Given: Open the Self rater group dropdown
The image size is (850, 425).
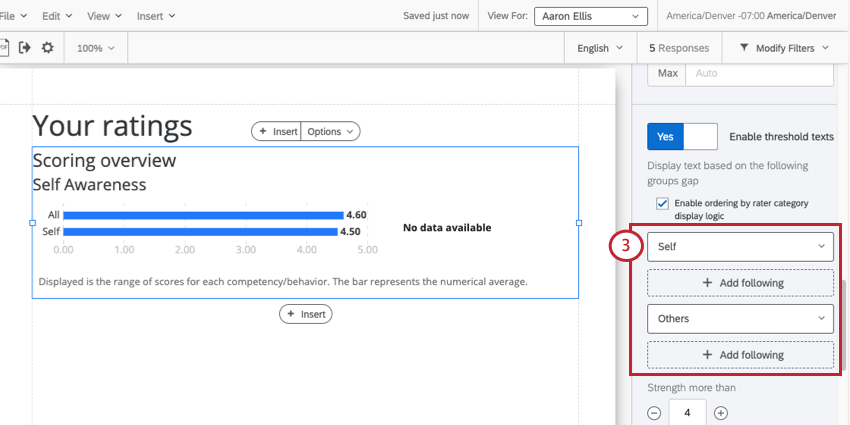Looking at the screenshot, I should pyautogui.click(x=740, y=247).
